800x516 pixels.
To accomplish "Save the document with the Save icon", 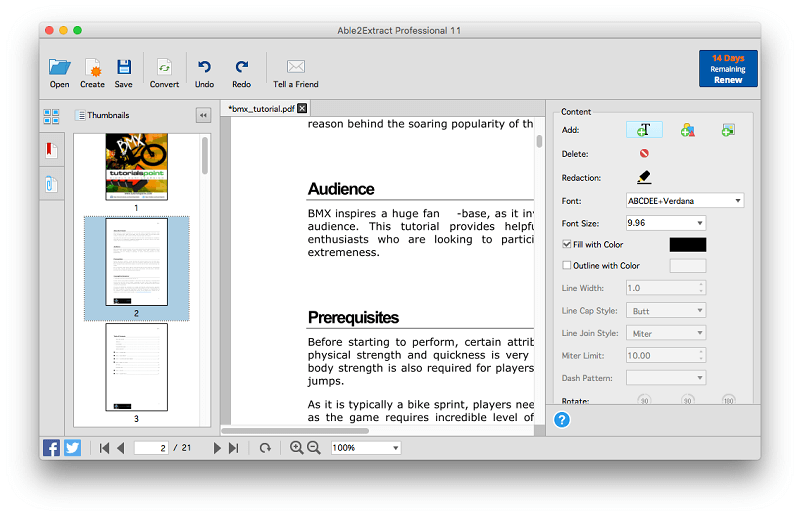I will coord(123,67).
